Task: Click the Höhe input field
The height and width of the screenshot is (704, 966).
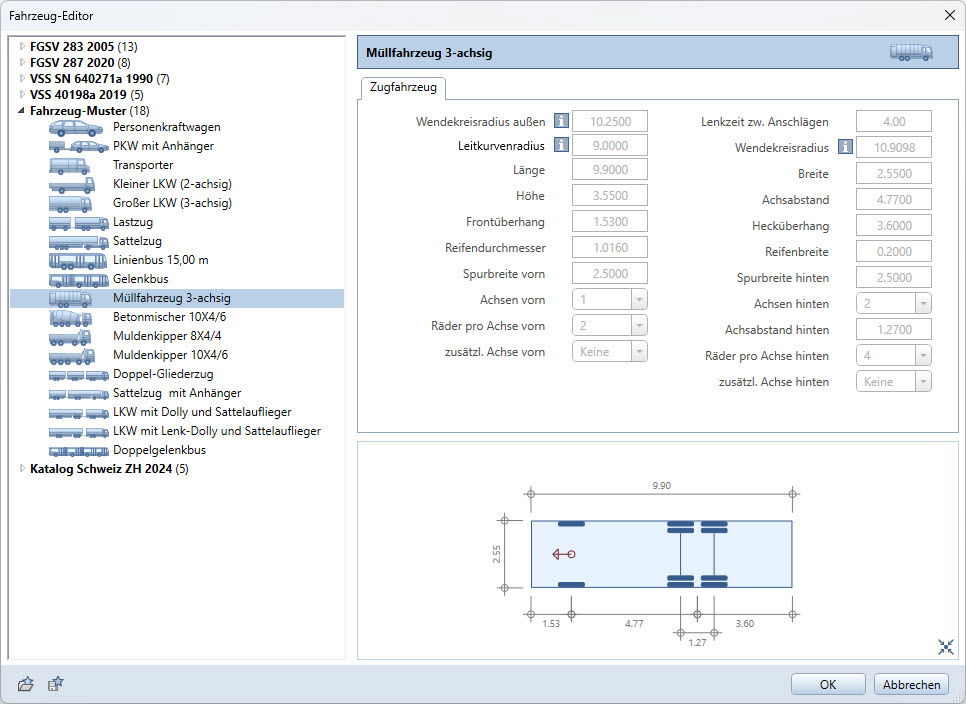Action: (610, 195)
